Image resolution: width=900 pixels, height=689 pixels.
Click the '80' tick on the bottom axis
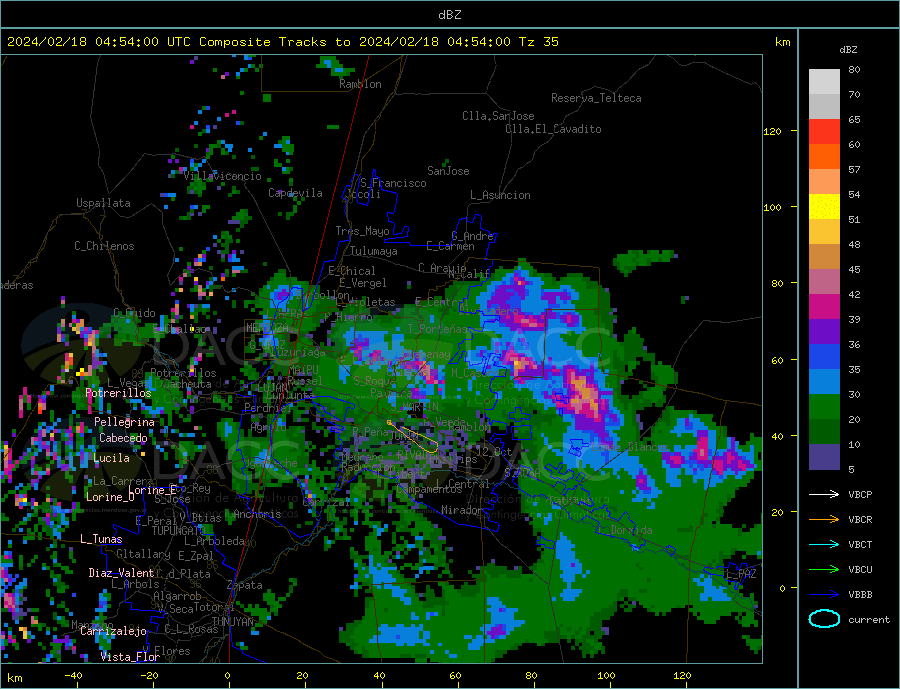[x=532, y=676]
